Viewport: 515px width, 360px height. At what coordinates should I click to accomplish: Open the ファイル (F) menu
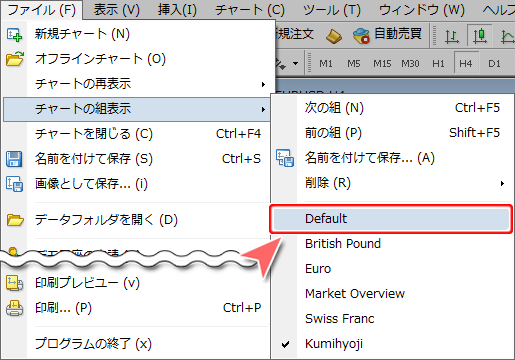(42, 10)
